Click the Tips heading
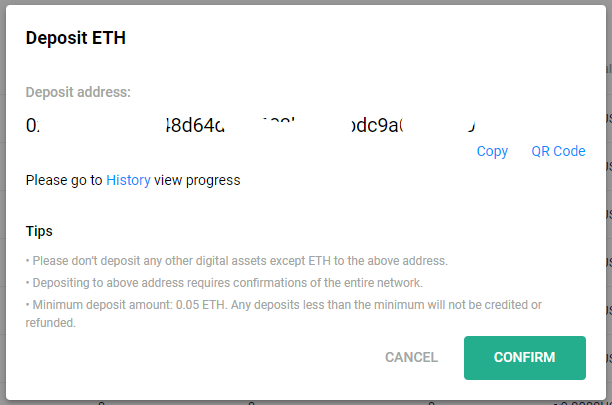 click(39, 231)
